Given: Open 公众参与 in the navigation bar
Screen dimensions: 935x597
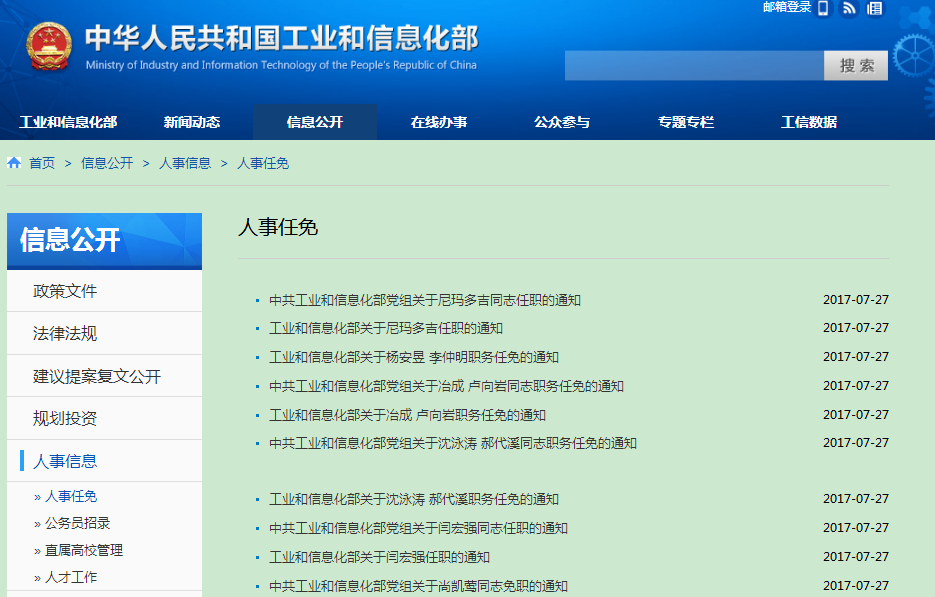Looking at the screenshot, I should click(x=562, y=122).
